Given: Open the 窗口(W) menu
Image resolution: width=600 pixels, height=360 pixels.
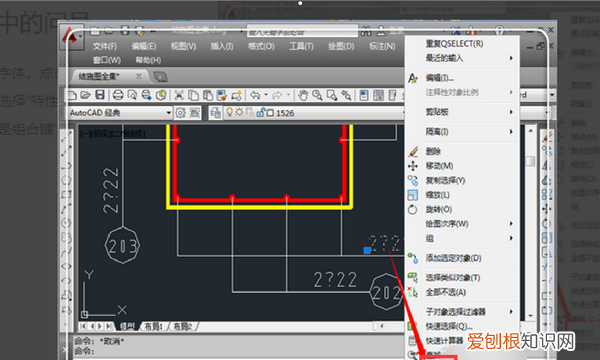Looking at the screenshot, I should pyautogui.click(x=107, y=60).
